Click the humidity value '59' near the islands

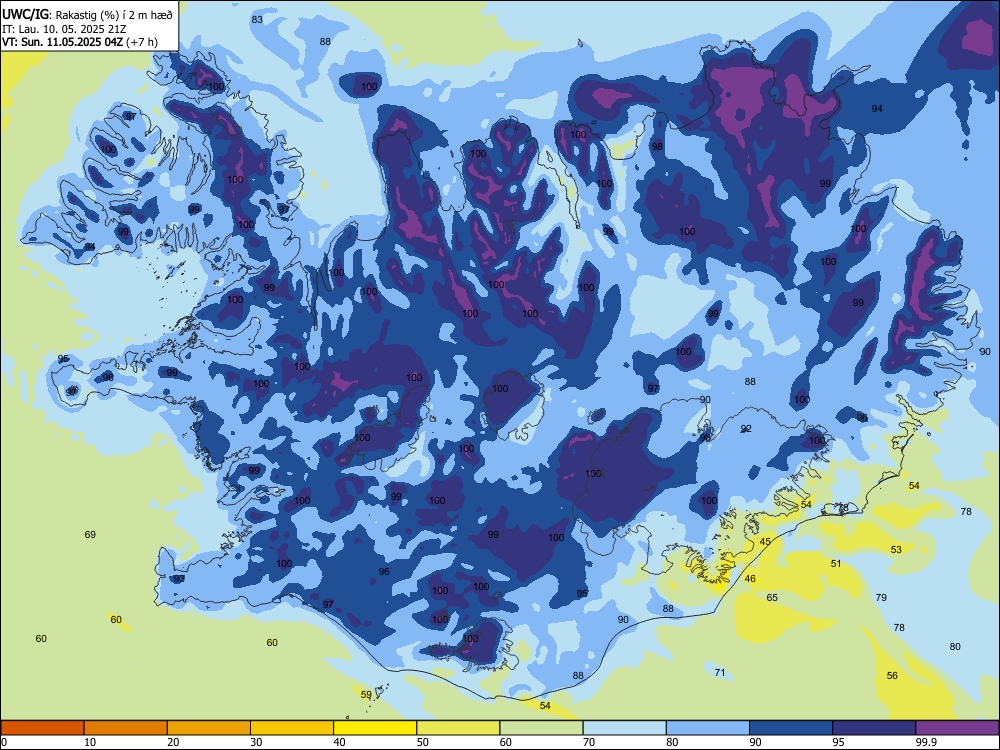pos(366,695)
